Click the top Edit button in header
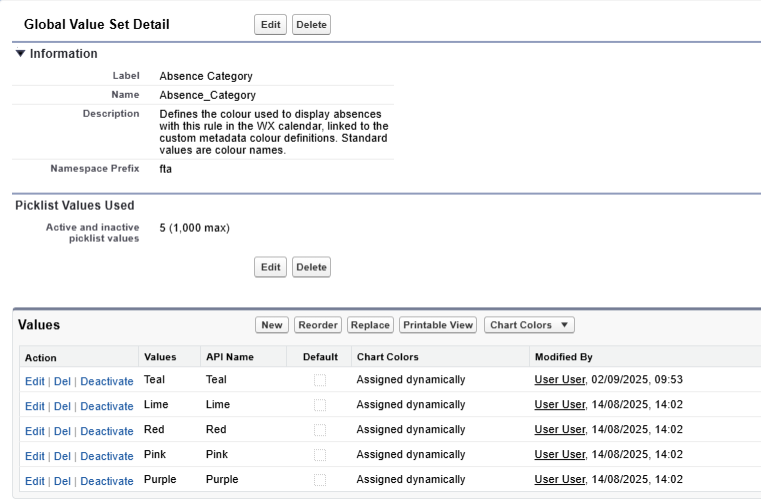Image resolution: width=761 pixels, height=502 pixels. pos(270,25)
